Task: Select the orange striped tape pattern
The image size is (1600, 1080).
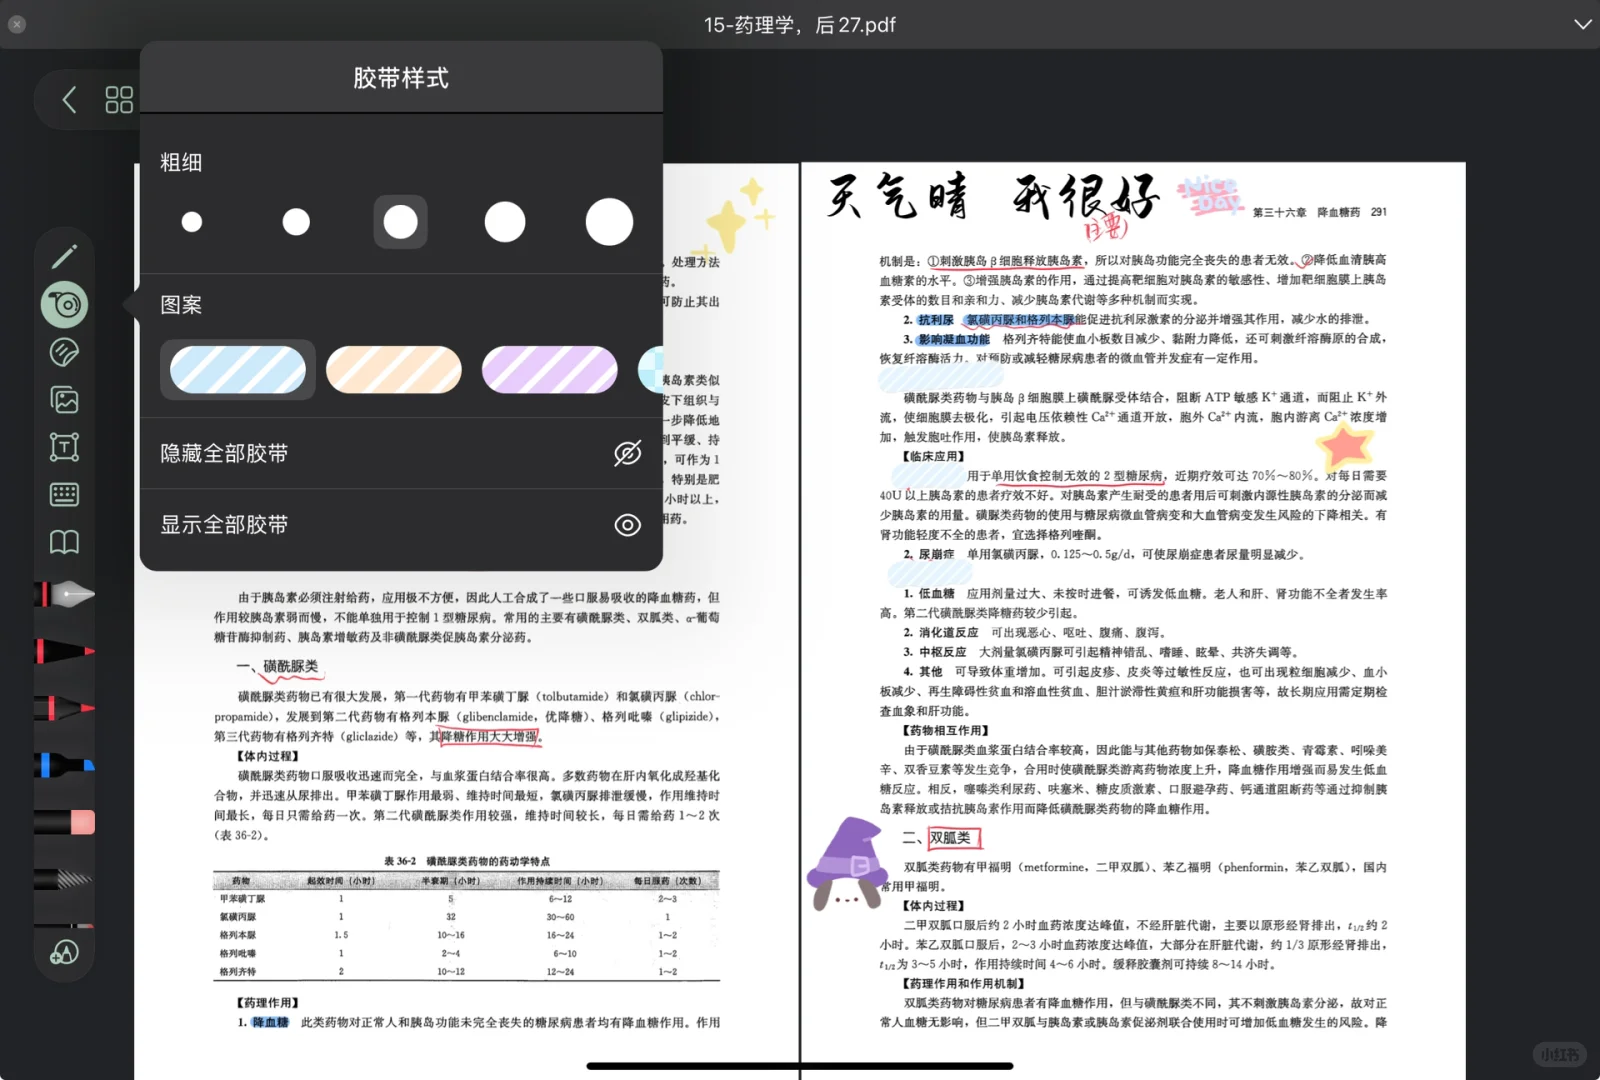Action: [394, 370]
